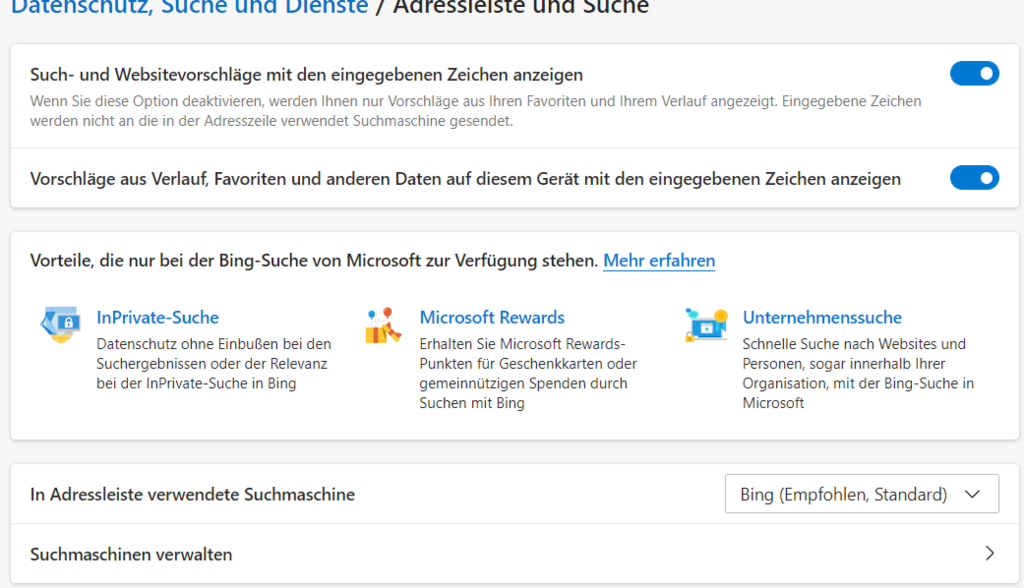Disable search and website suggestions toggle

(973, 74)
